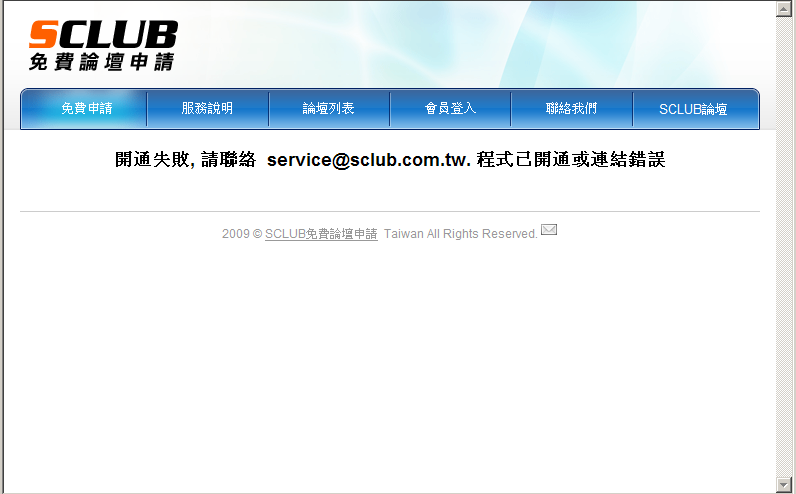The image size is (796, 494).
Task: Click the service@sclub.com.tw email text
Action: [369, 160]
